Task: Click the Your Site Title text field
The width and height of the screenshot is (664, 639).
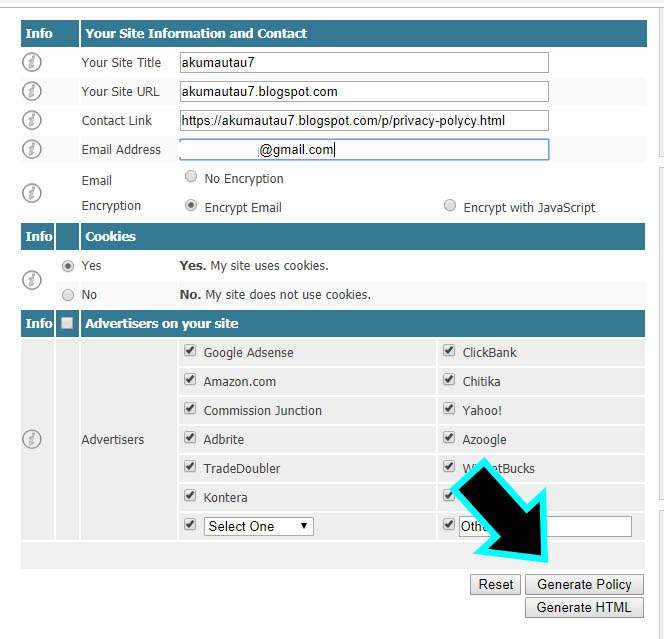Action: (x=364, y=62)
